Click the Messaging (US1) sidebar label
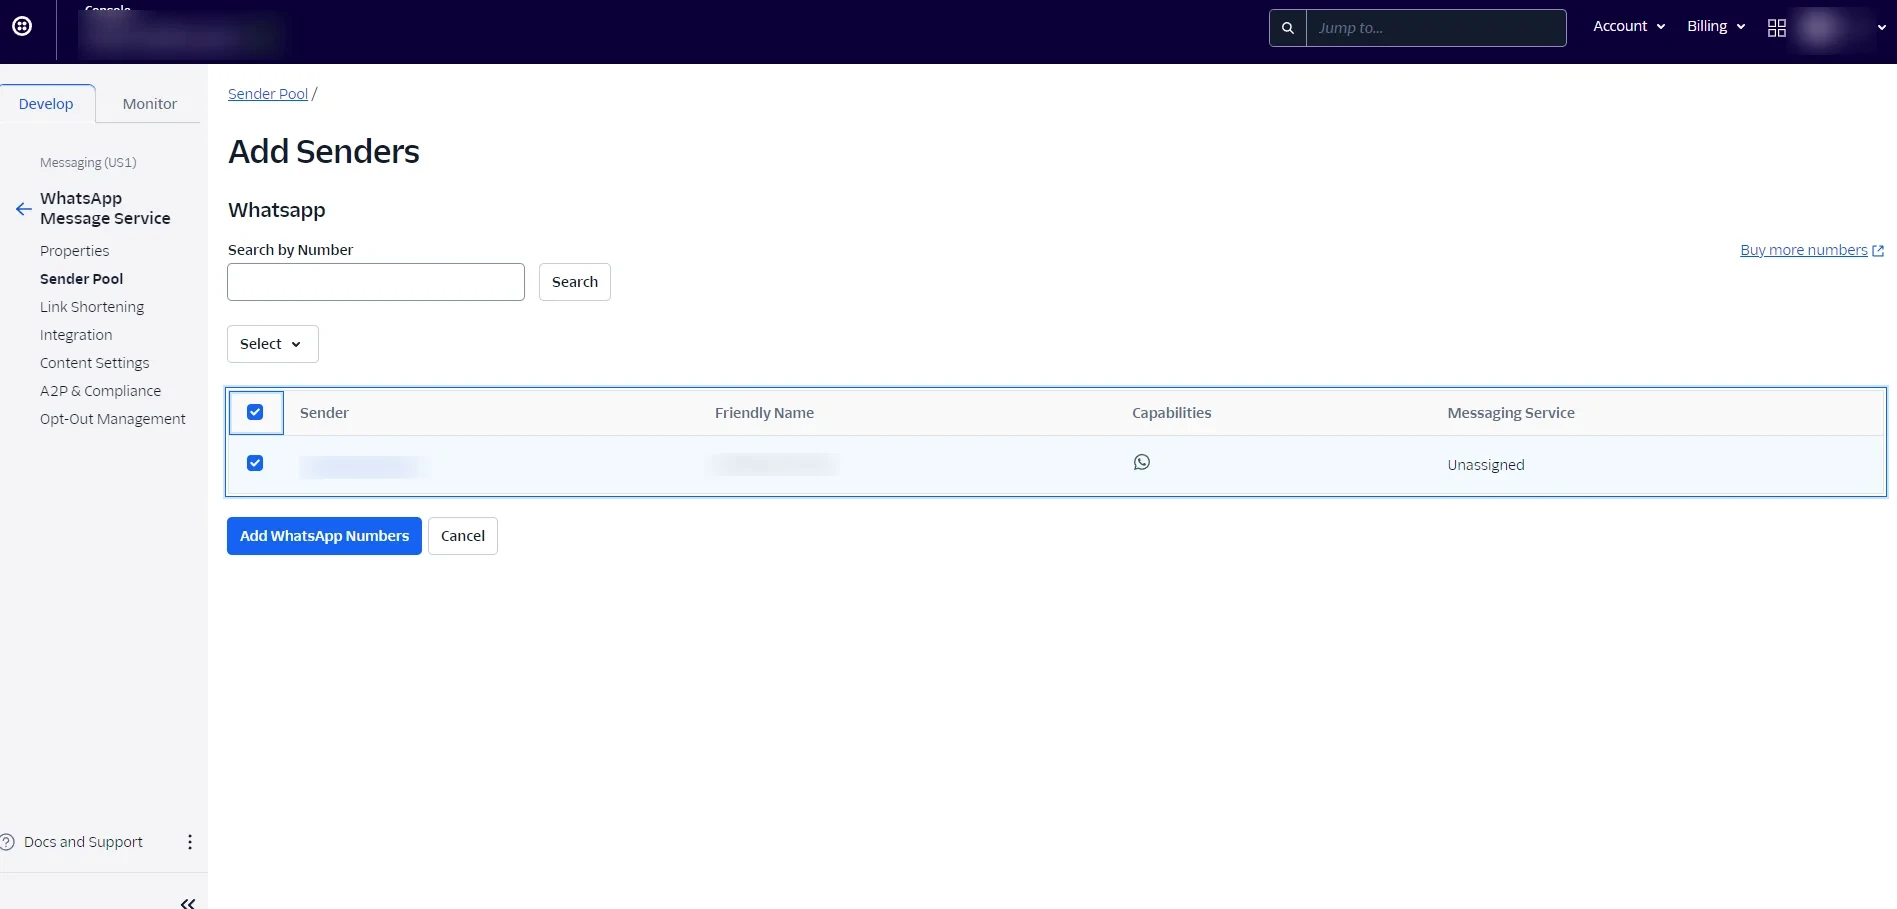The height and width of the screenshot is (909, 1897). 88,163
